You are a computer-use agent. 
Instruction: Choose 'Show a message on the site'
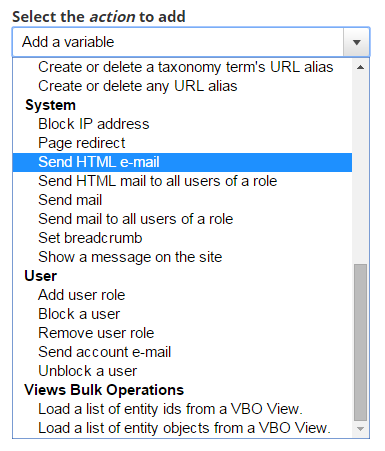[182, 257]
